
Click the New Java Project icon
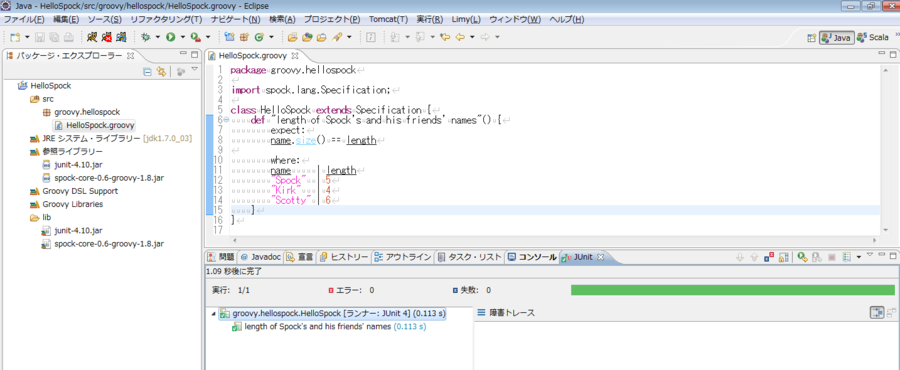click(229, 37)
